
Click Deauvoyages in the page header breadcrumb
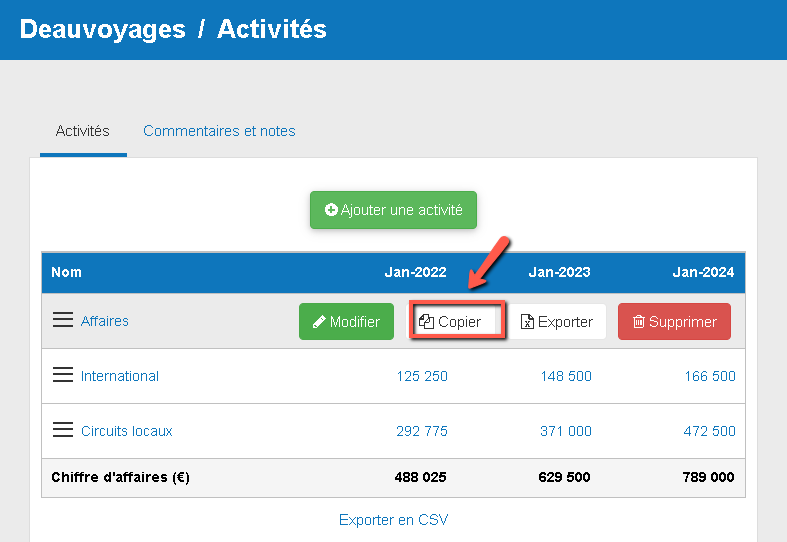103,29
